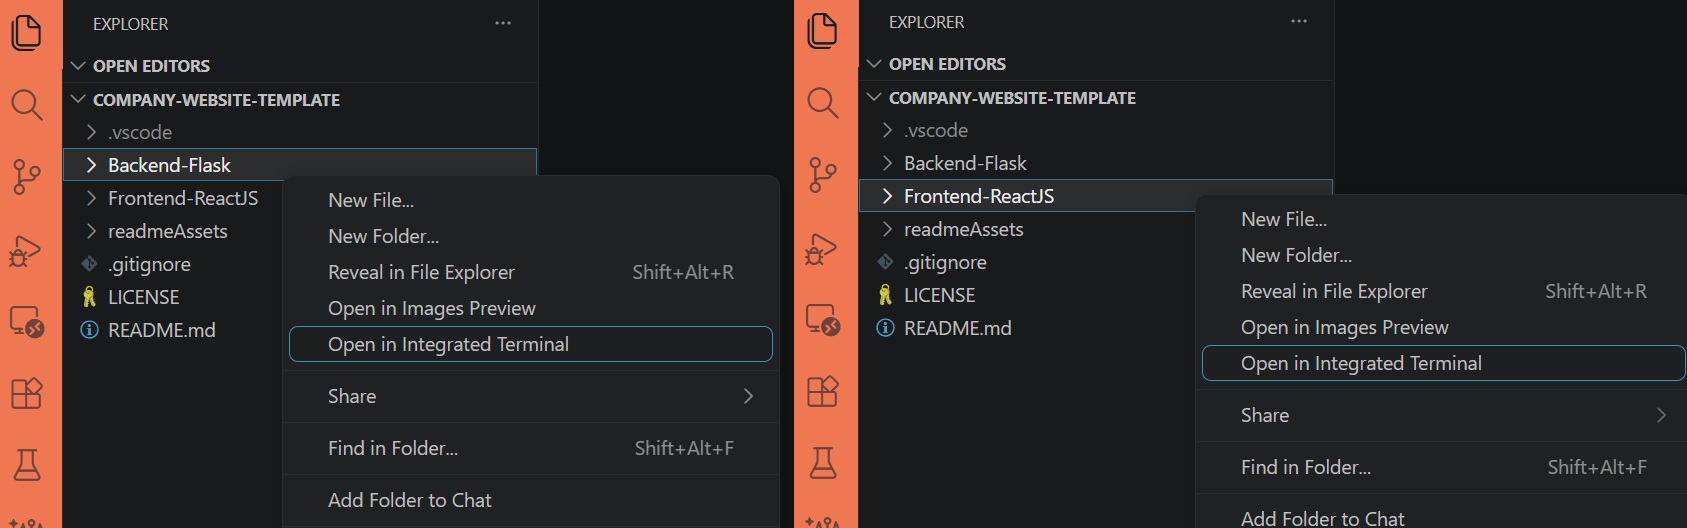Select Open in Integrated Terminal in left menu
Viewport: 1687px width, 528px height.
point(531,344)
